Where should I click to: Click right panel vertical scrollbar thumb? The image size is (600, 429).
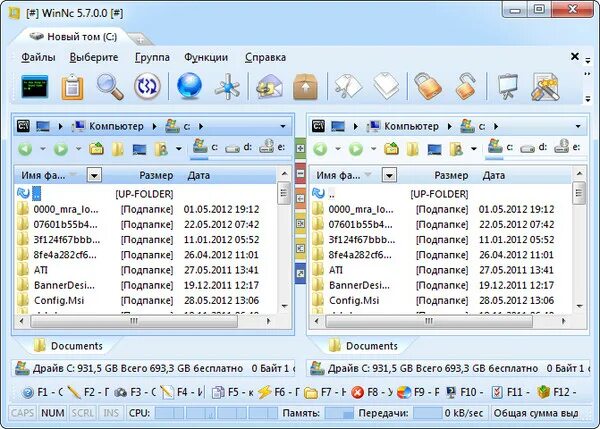click(579, 194)
